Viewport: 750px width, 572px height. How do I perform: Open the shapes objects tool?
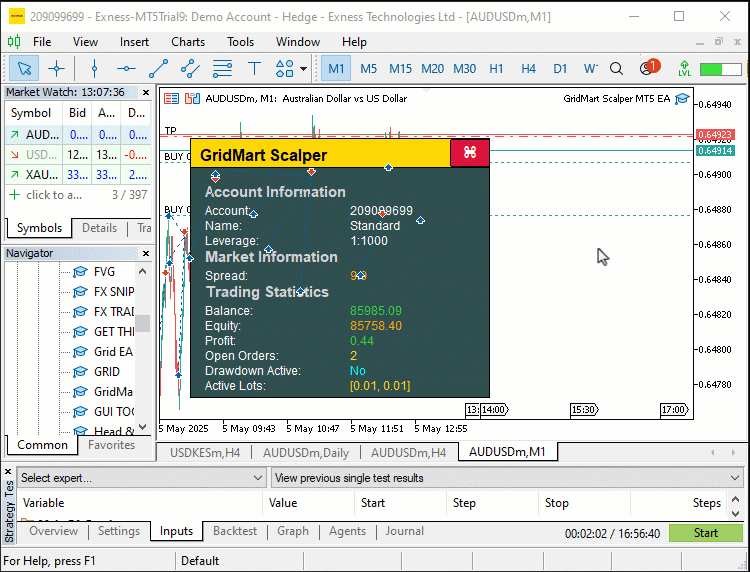[285, 69]
